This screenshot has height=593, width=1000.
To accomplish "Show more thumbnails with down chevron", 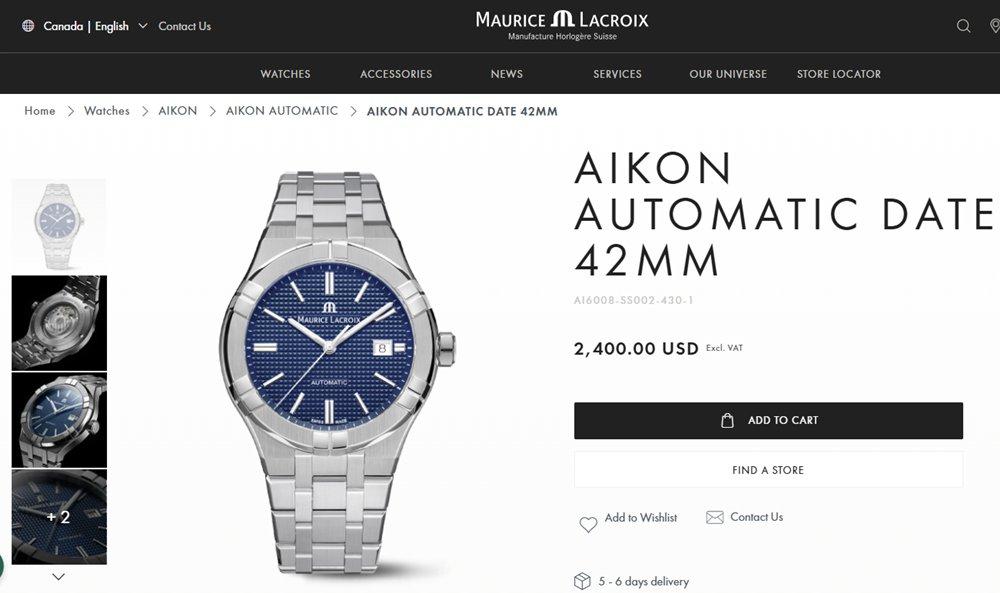I will click(x=59, y=577).
